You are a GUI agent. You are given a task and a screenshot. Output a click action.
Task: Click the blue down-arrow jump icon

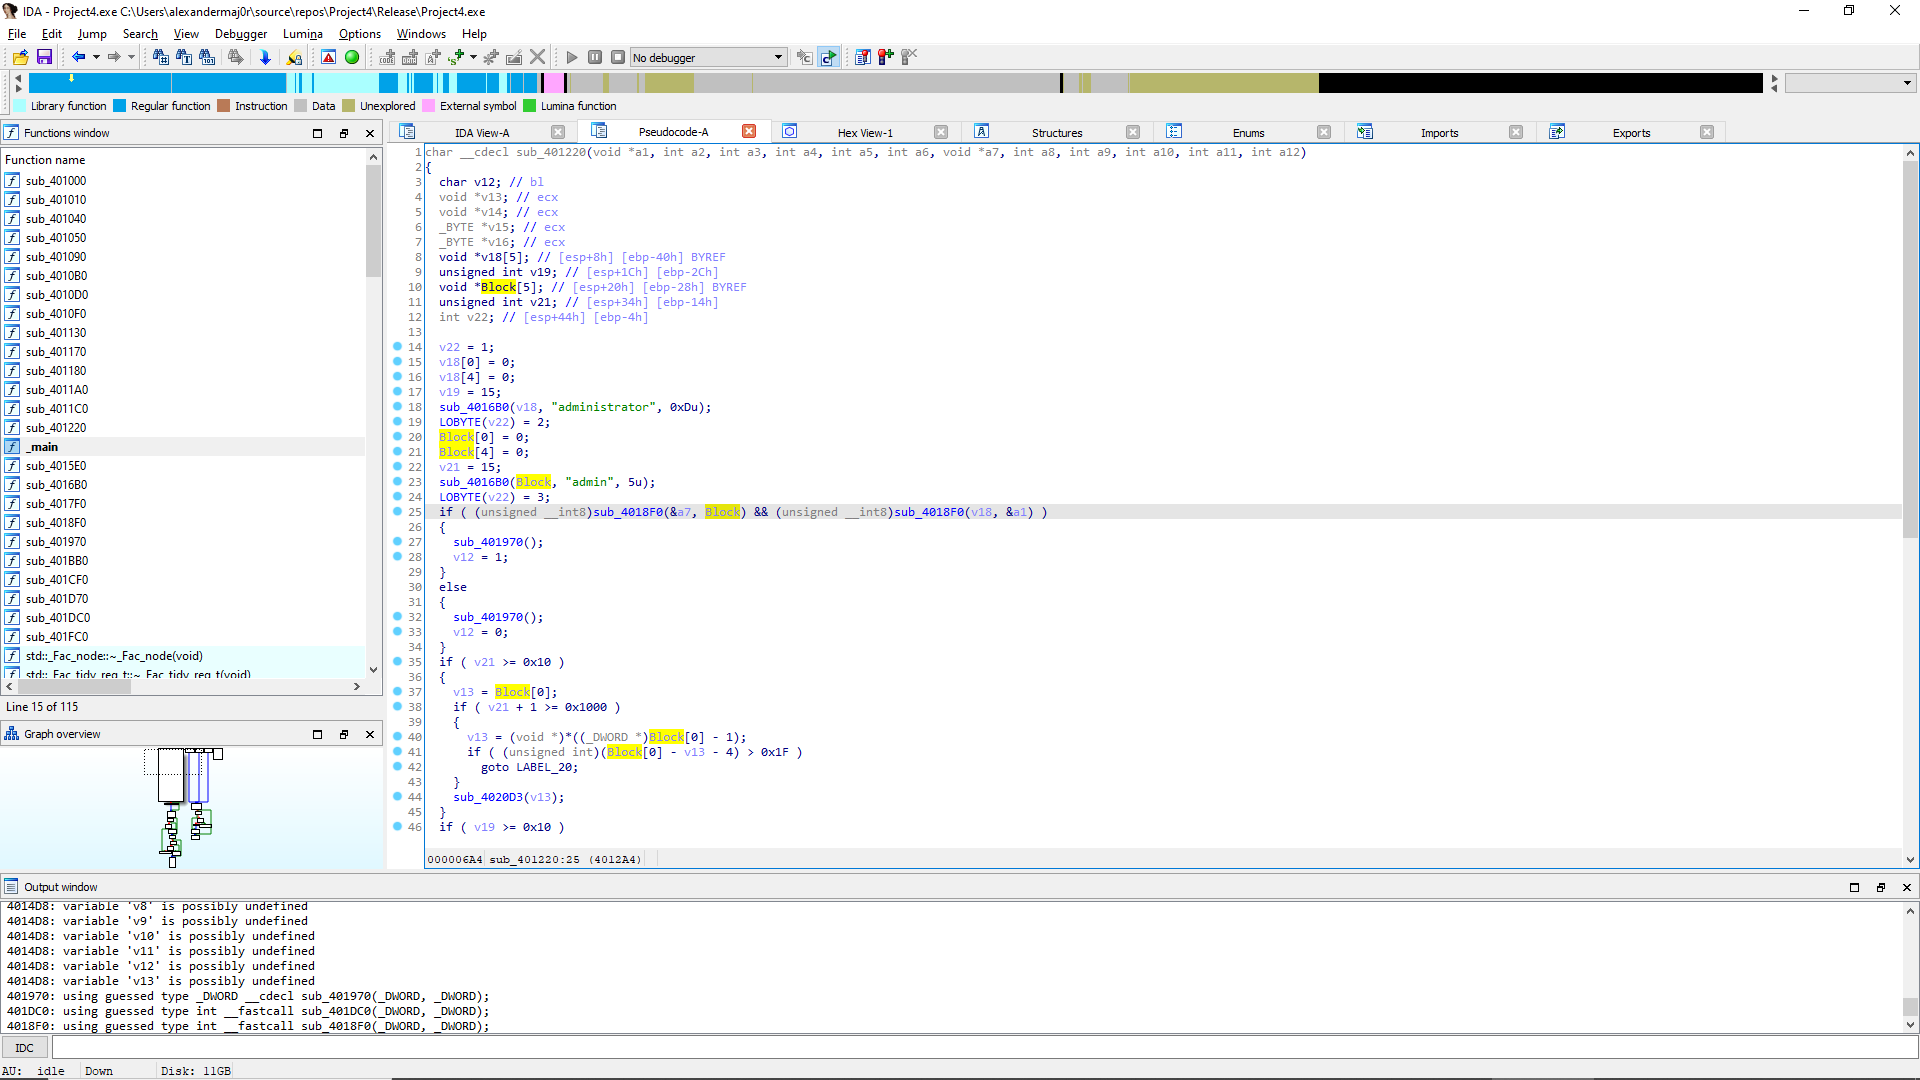[265, 57]
